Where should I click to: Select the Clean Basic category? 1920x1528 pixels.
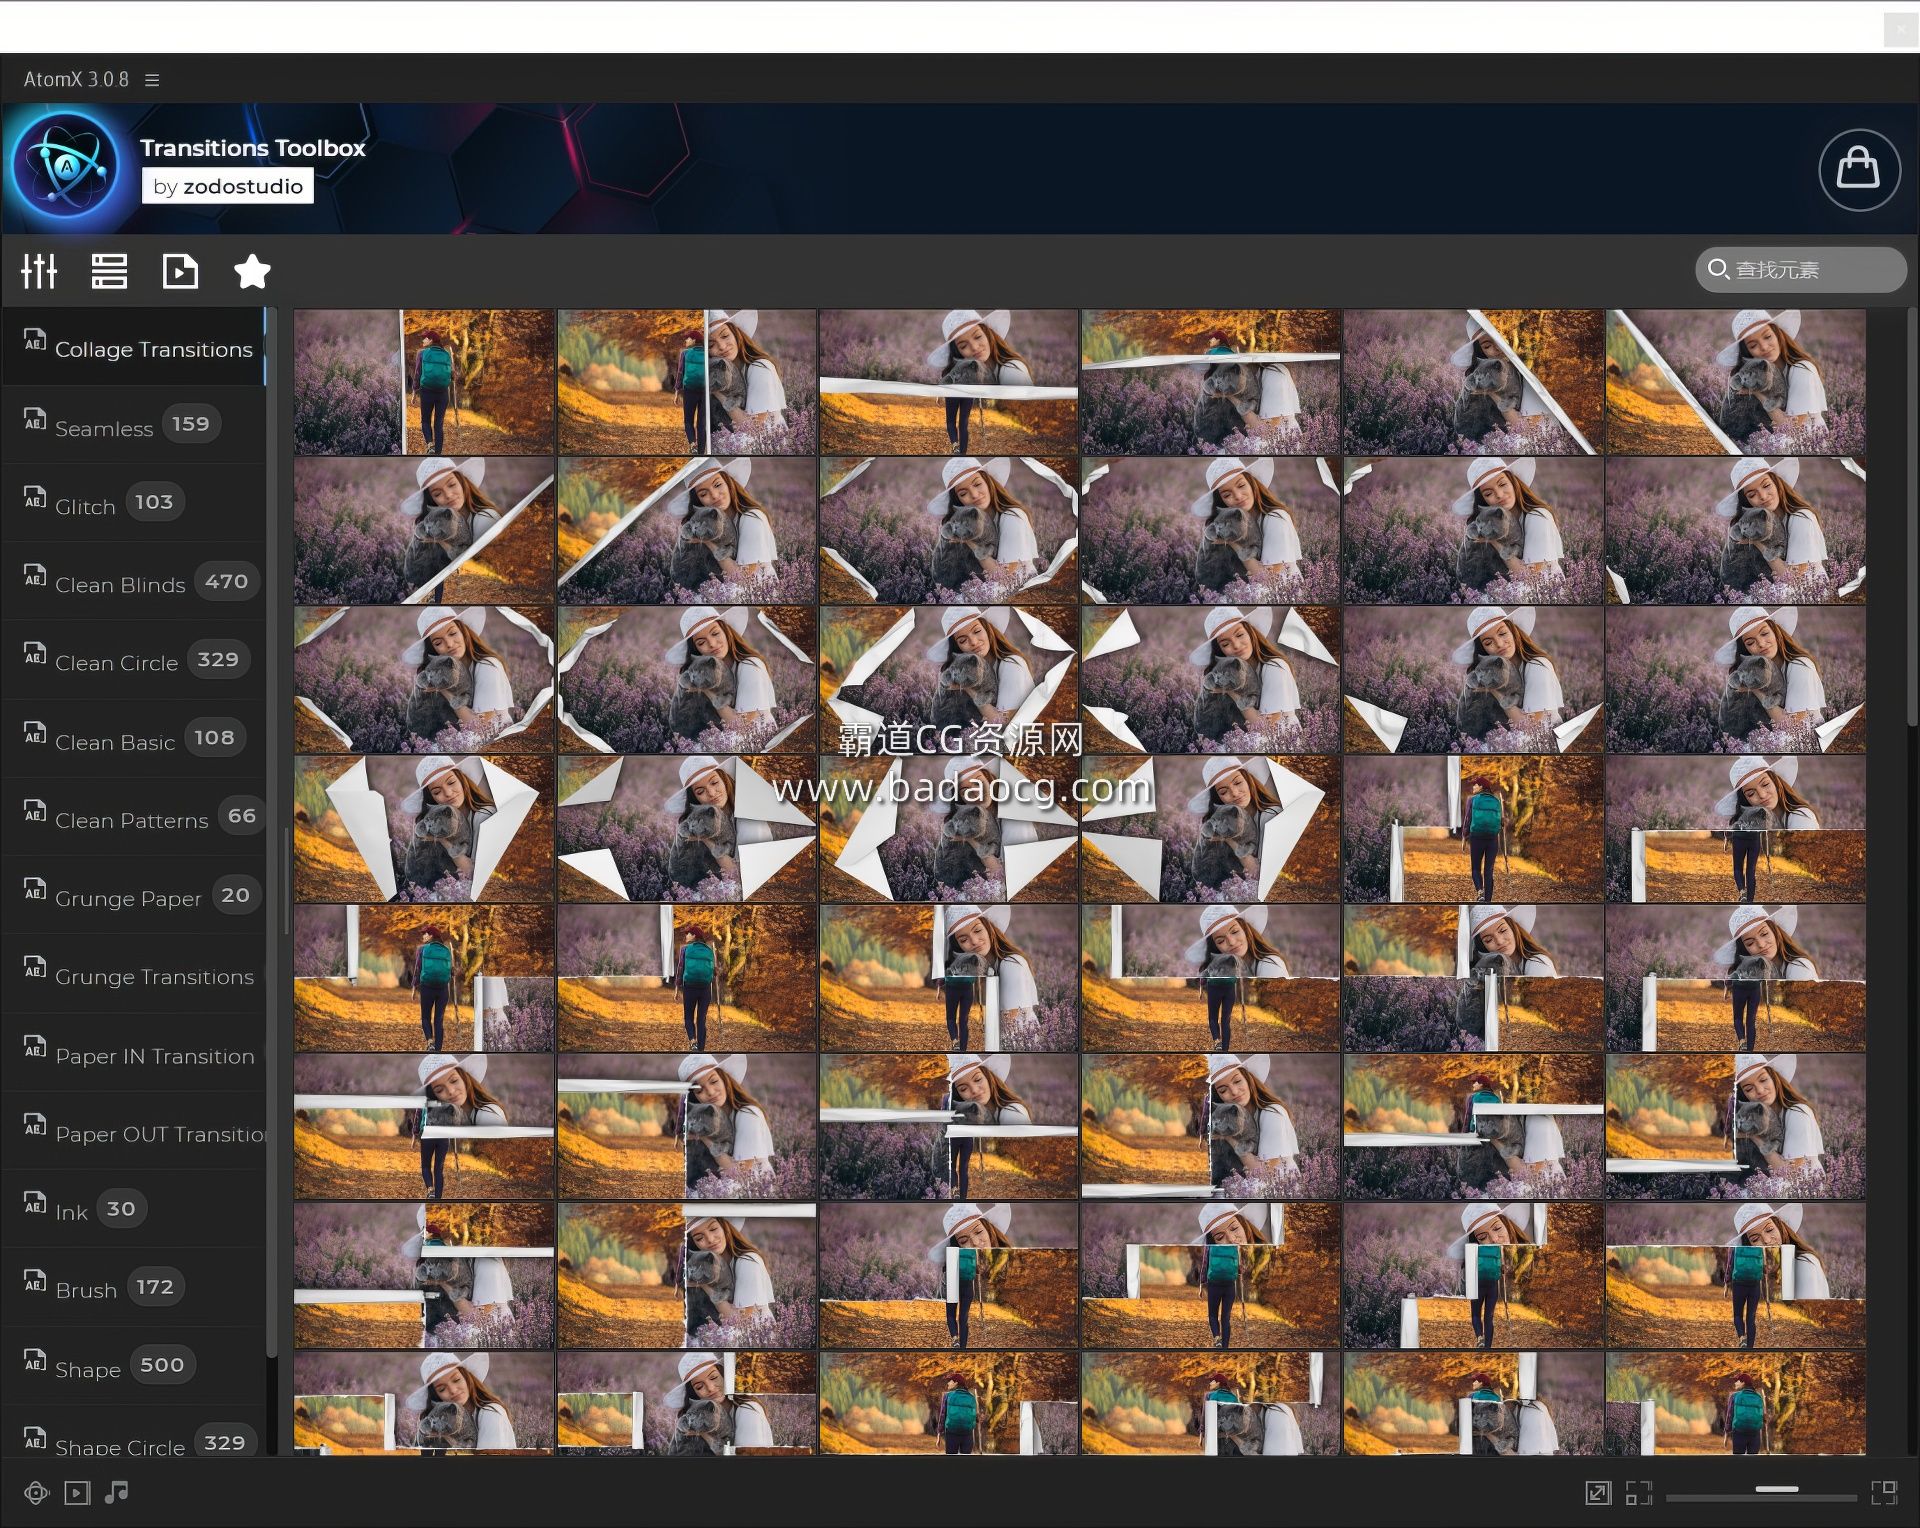[134, 739]
